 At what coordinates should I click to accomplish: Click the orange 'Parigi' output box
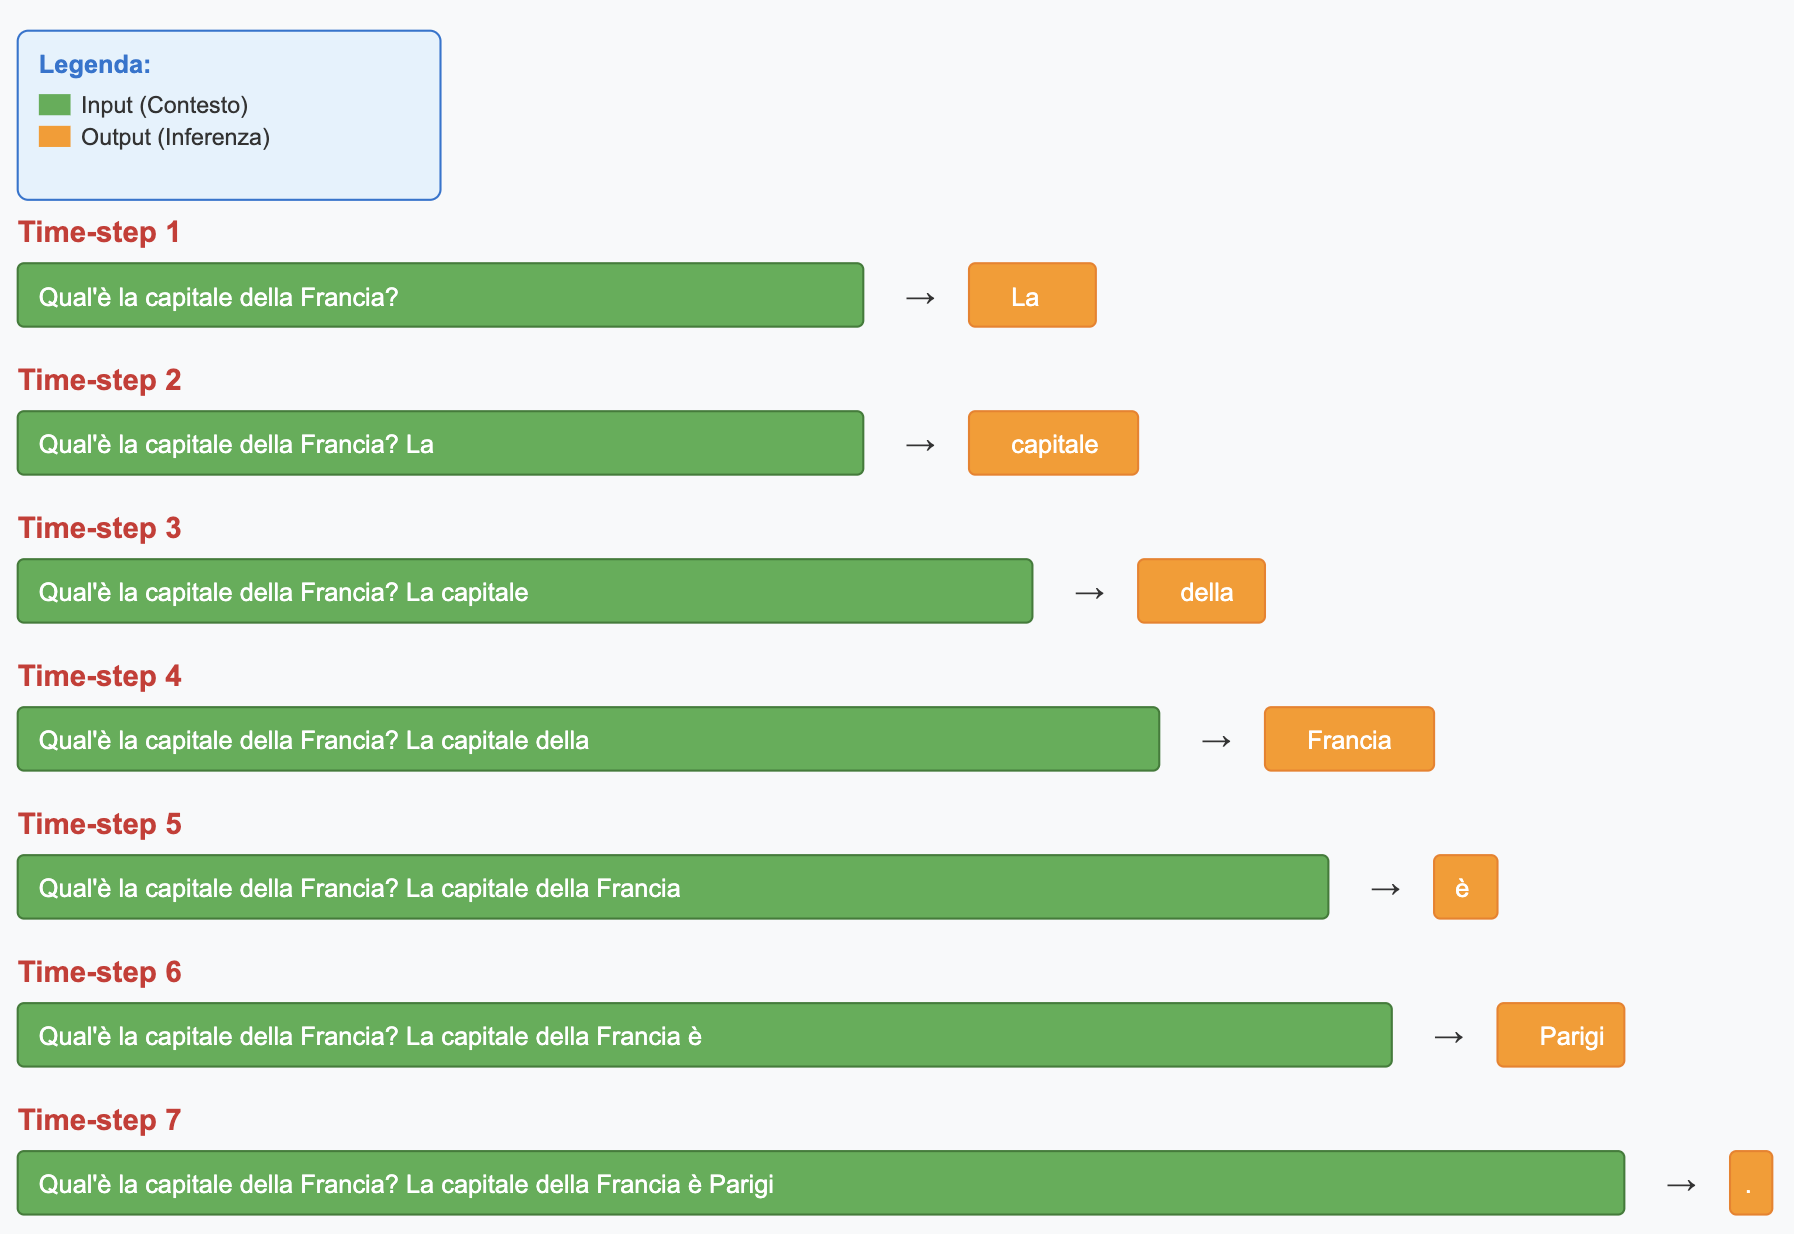click(x=1559, y=1036)
